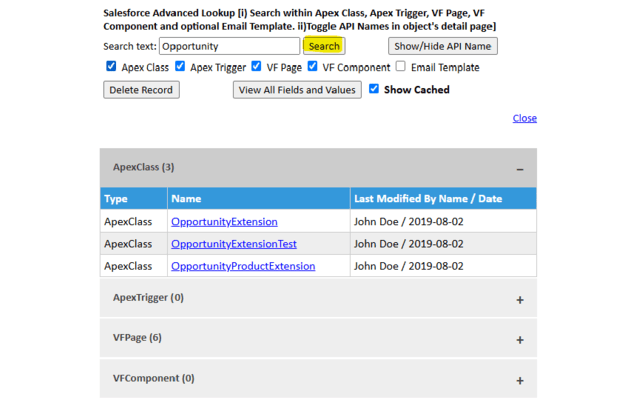Click the Delete Record button
The height and width of the screenshot is (400, 640).
coord(141,90)
